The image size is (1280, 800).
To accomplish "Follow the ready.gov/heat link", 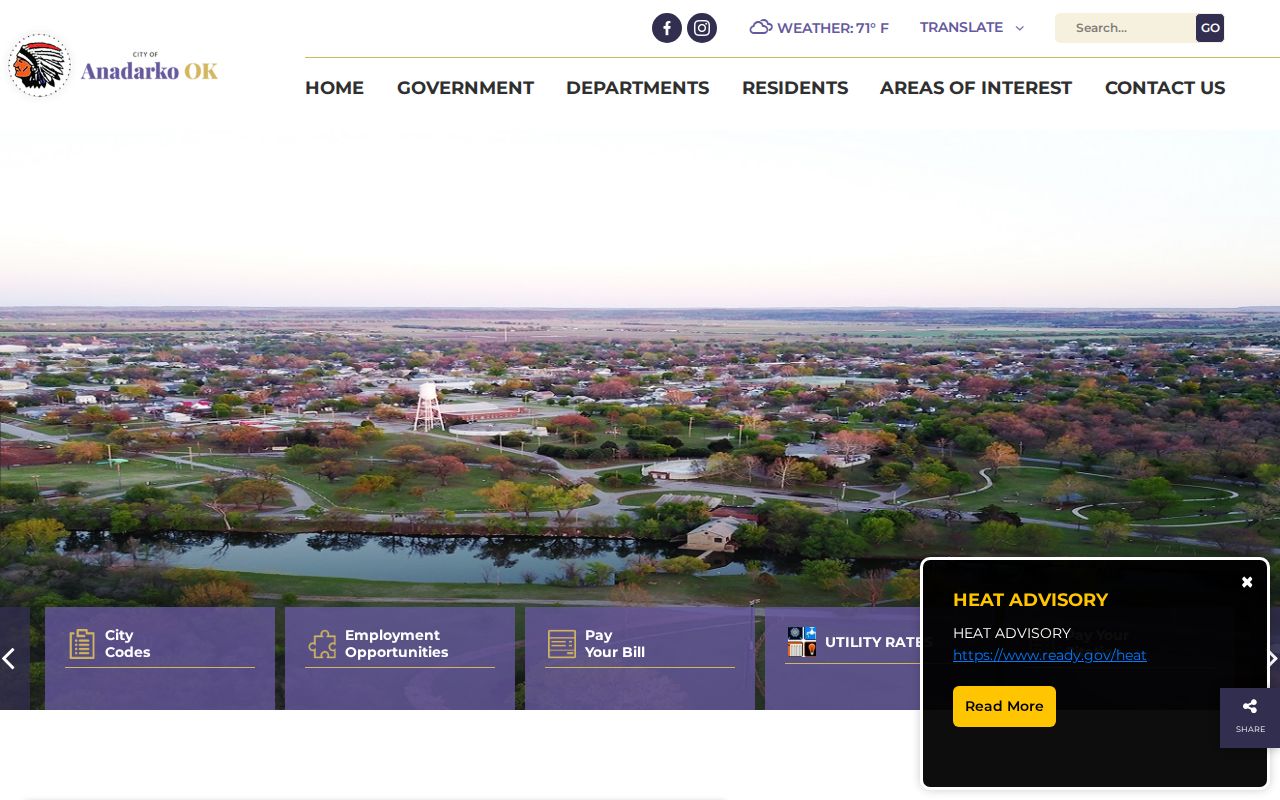I will coord(1050,655).
